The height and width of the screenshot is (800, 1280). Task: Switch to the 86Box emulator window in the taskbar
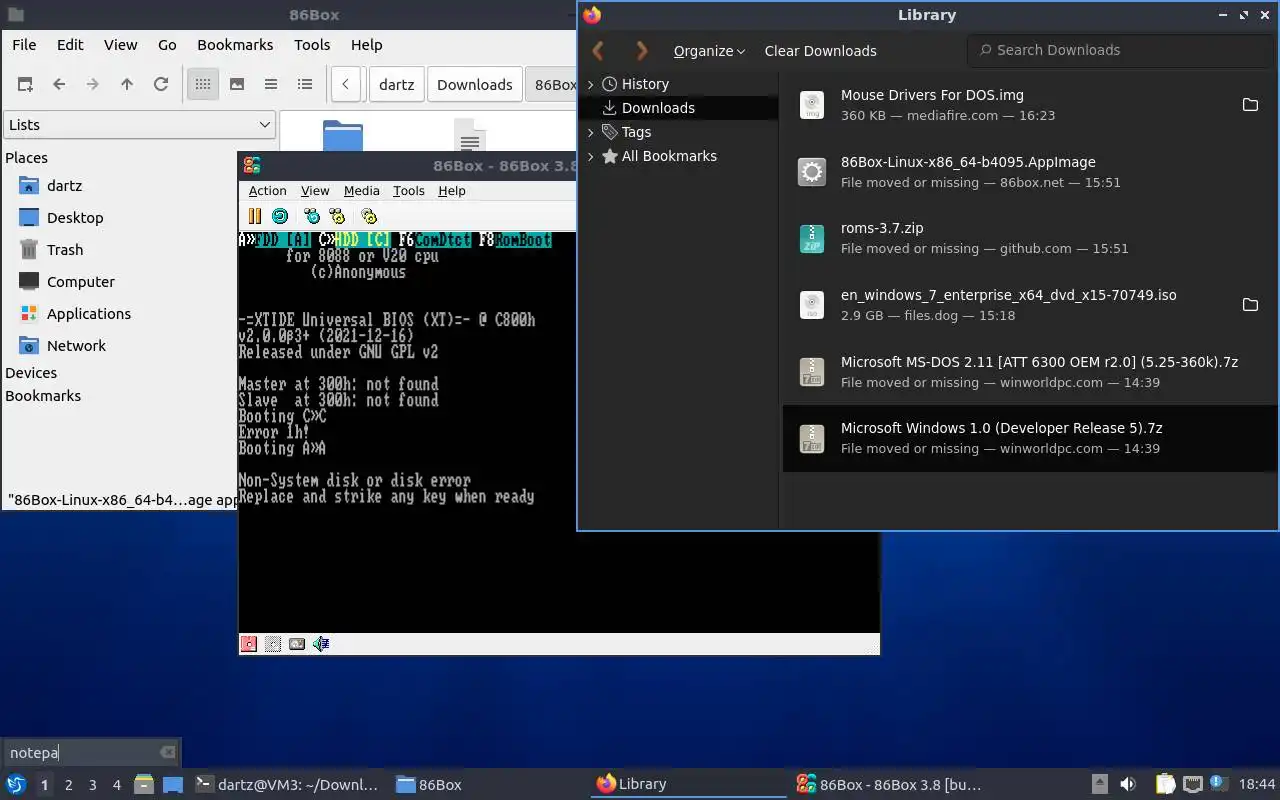[x=888, y=785]
